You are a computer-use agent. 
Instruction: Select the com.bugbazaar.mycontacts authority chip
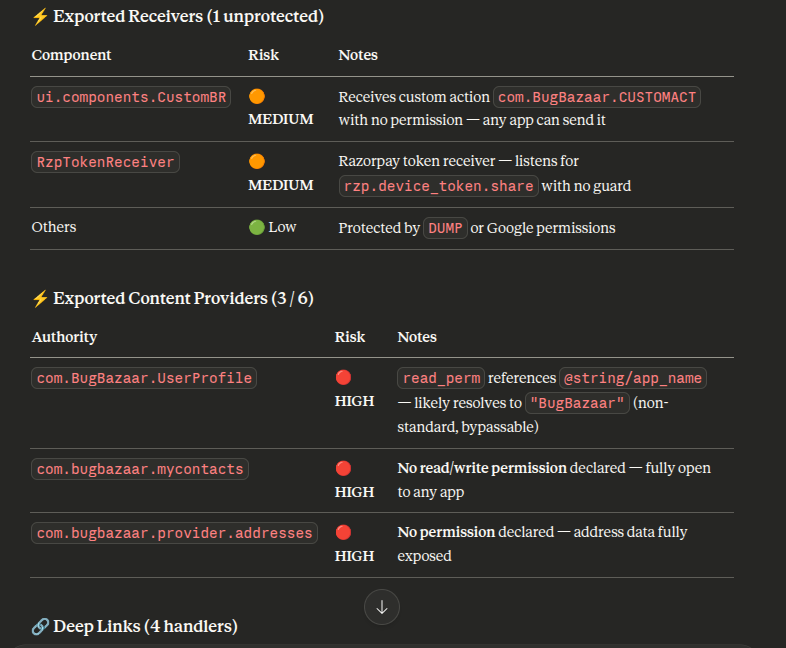pyautogui.click(x=140, y=469)
